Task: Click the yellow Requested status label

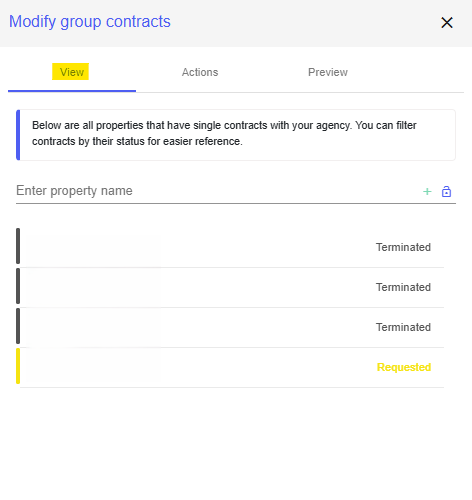Action: pyautogui.click(x=404, y=367)
